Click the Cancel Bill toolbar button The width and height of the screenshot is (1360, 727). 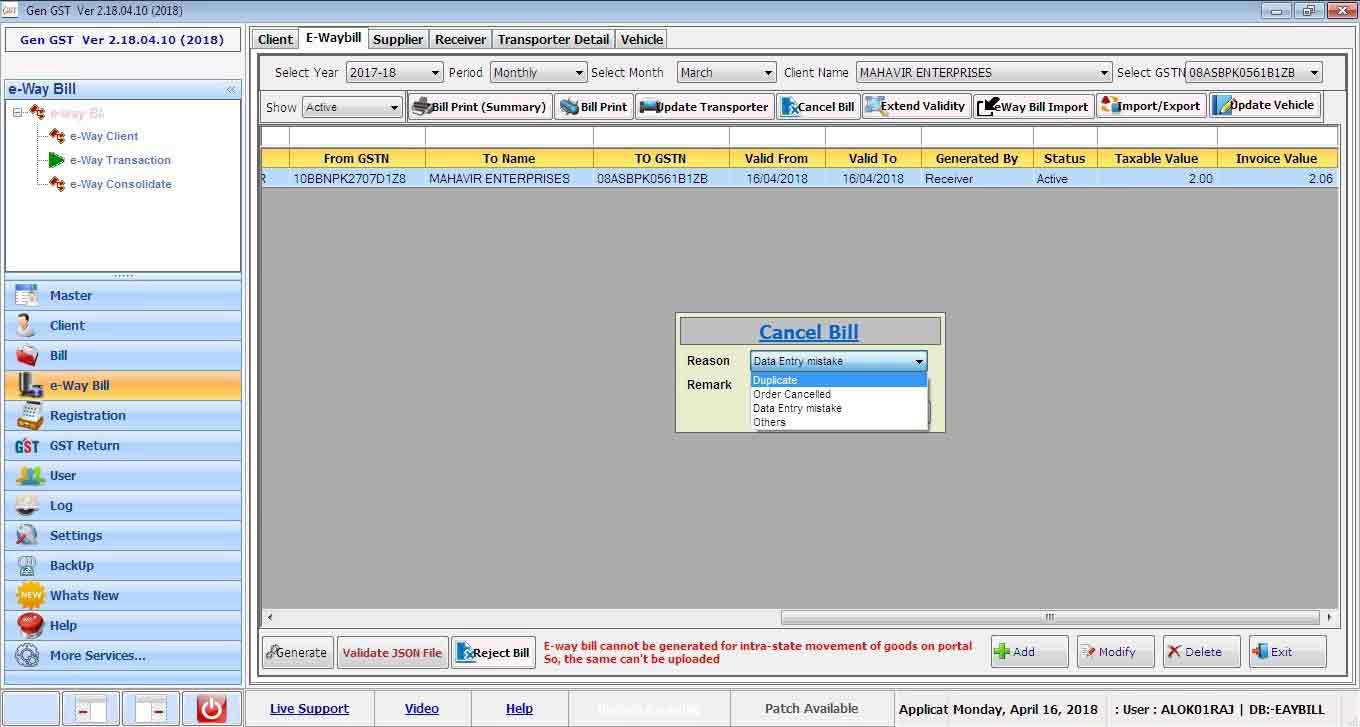point(818,107)
